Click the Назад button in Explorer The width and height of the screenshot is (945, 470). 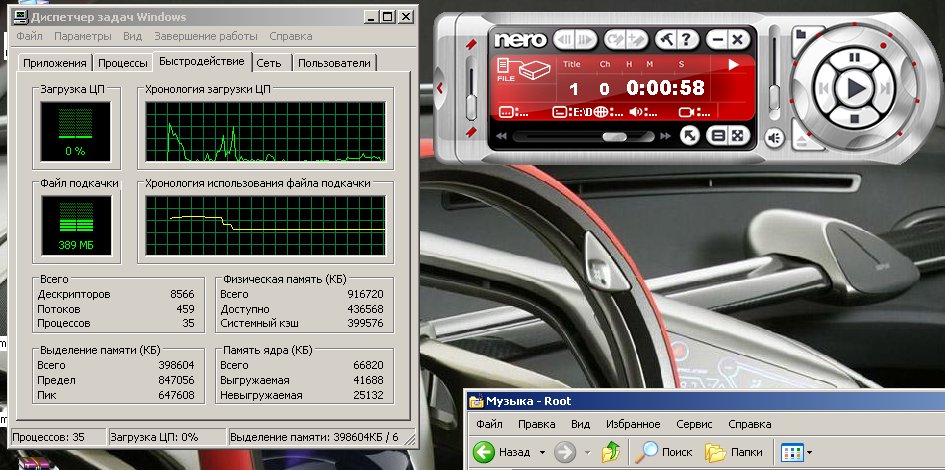pyautogui.click(x=502, y=452)
